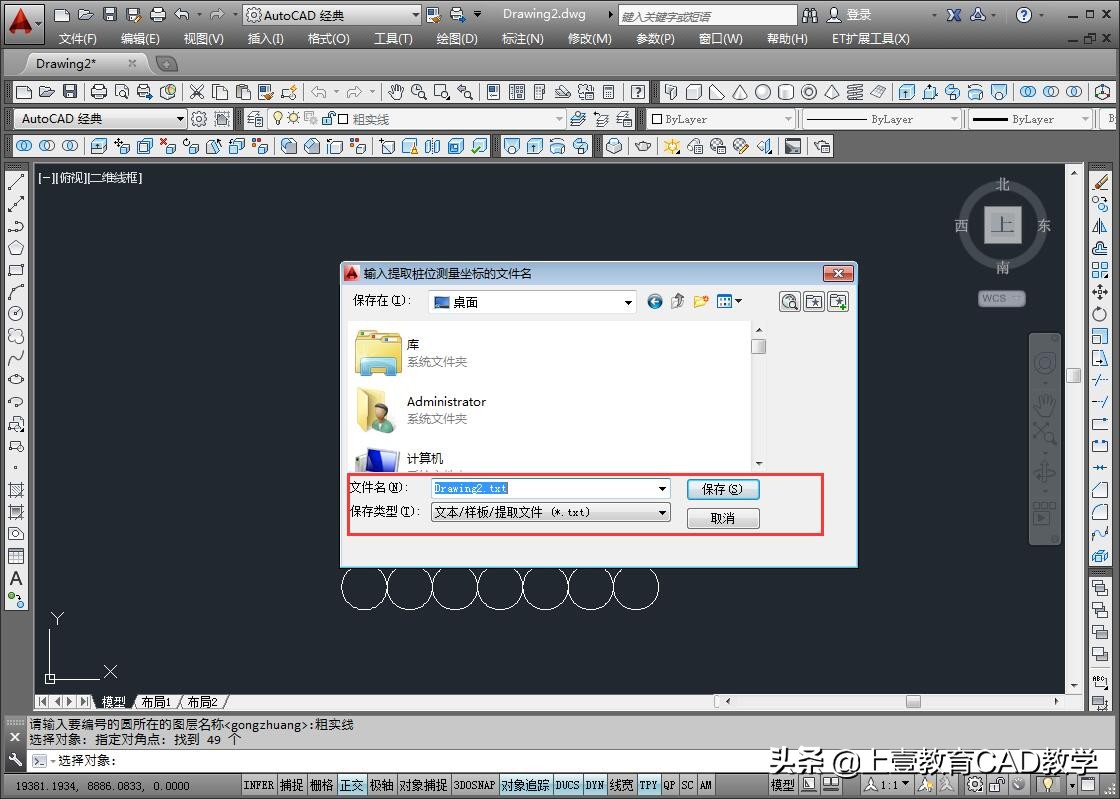Click the teapot Render icon

coord(642,146)
